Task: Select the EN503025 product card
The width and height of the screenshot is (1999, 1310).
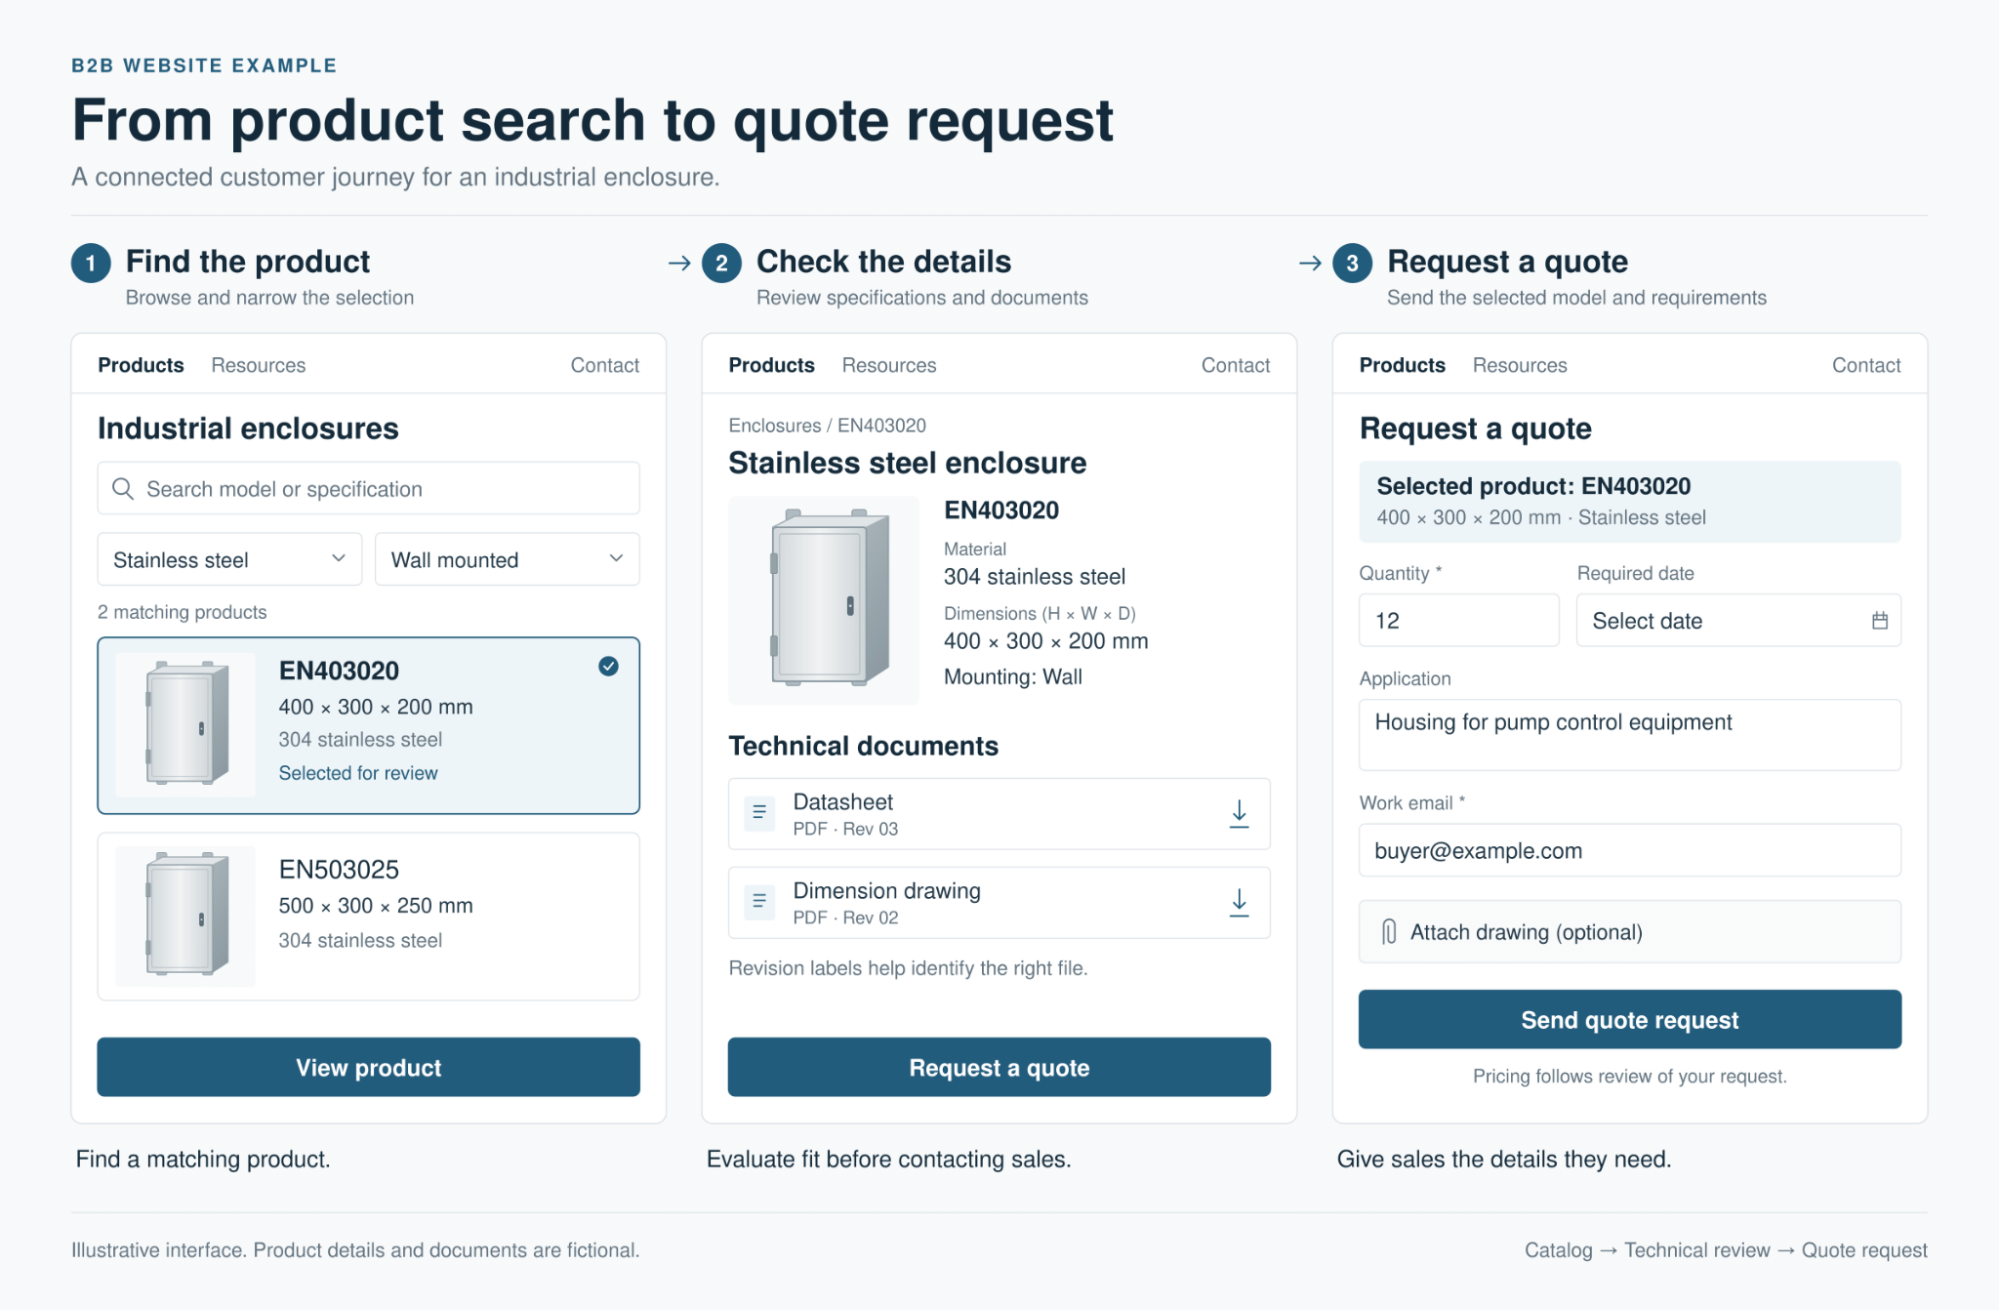Action: 368,916
